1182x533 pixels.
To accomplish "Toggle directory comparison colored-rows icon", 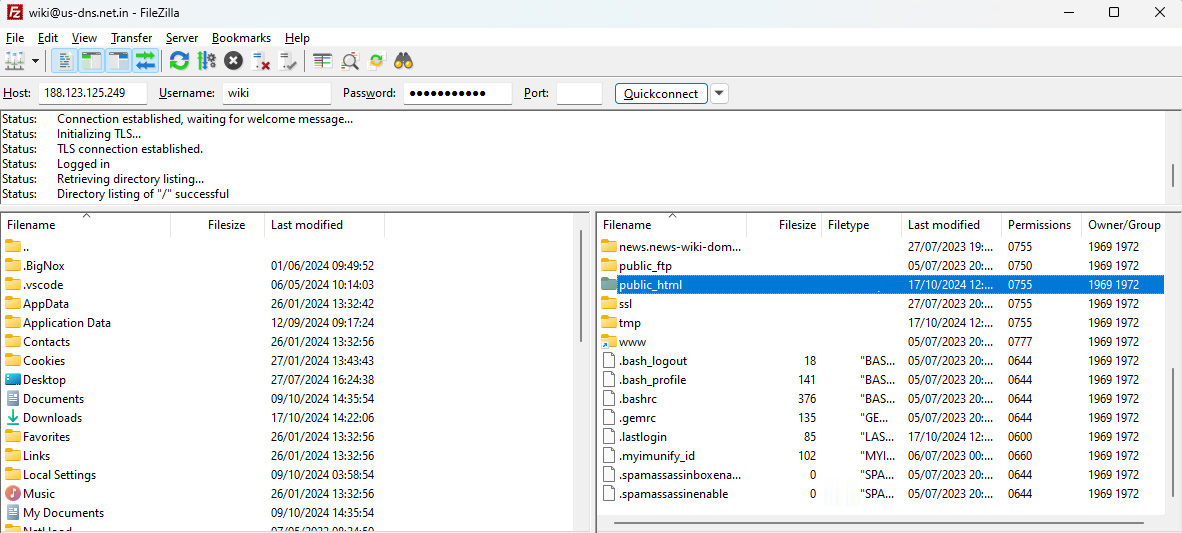I will pos(323,61).
